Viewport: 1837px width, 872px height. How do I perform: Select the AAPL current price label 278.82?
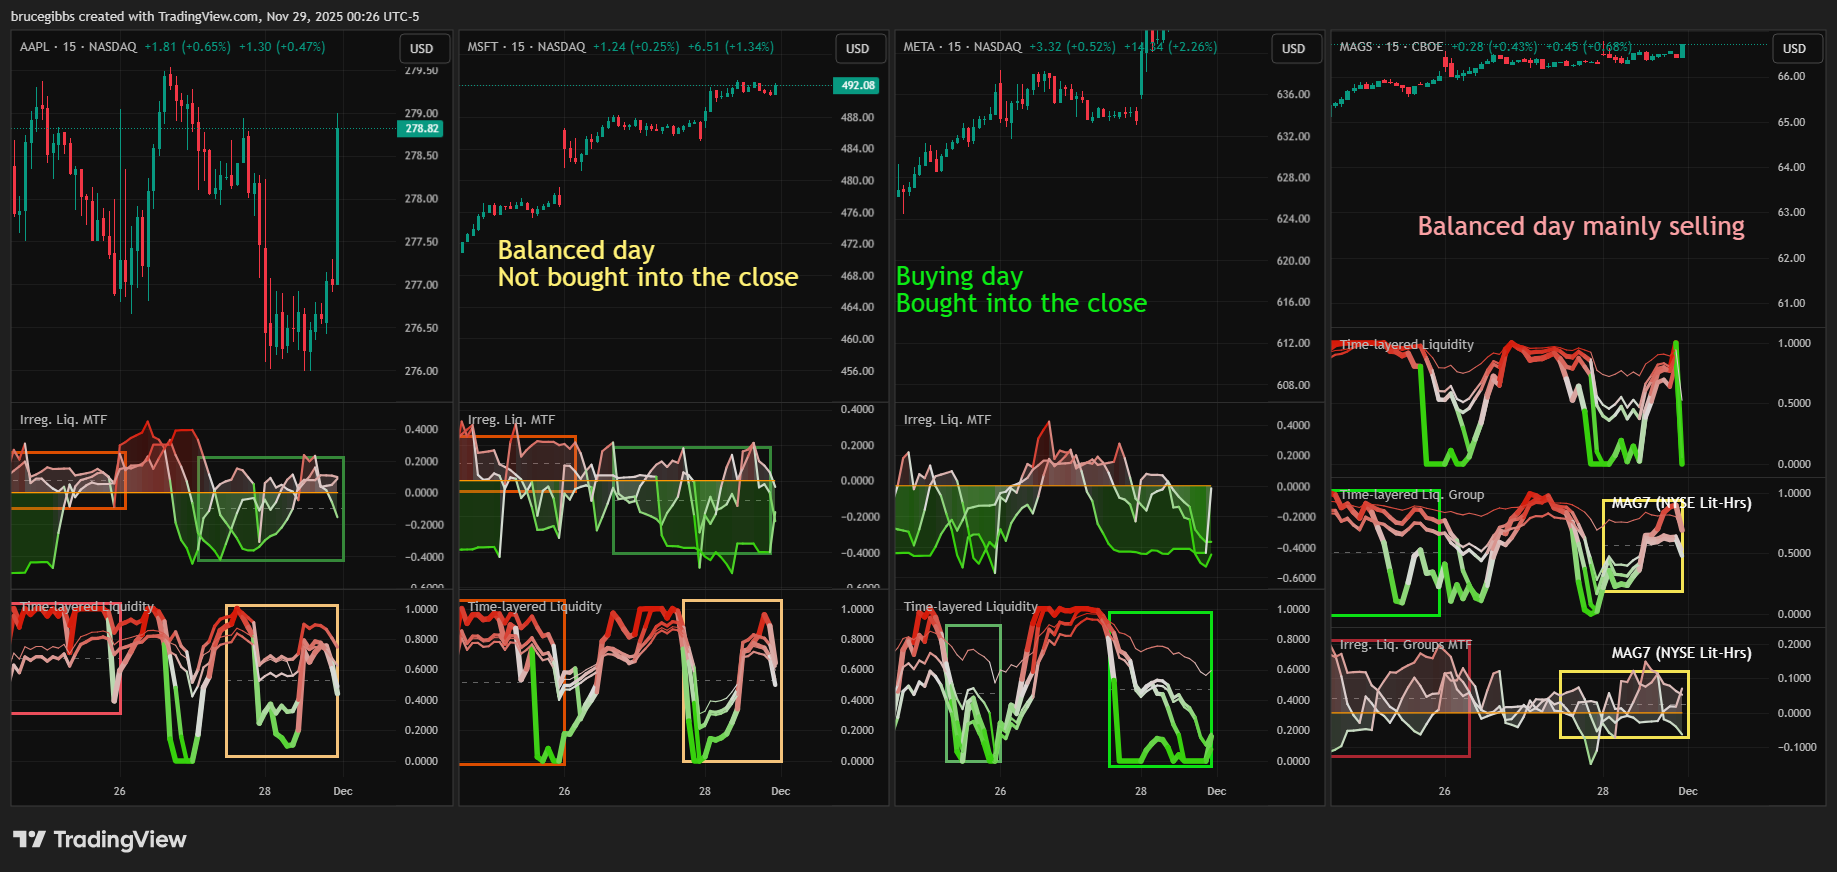421,128
